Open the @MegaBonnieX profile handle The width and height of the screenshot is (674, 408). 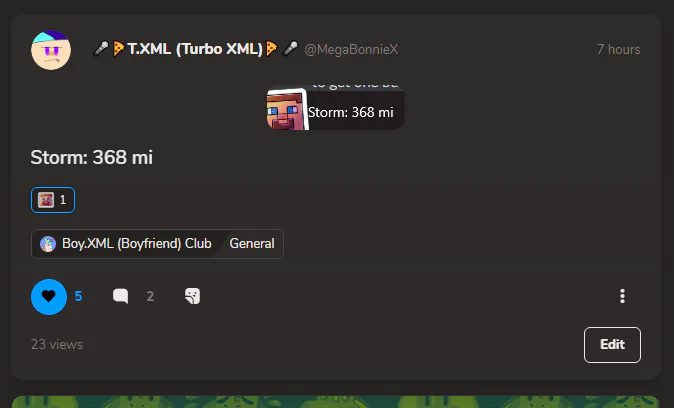click(x=351, y=49)
